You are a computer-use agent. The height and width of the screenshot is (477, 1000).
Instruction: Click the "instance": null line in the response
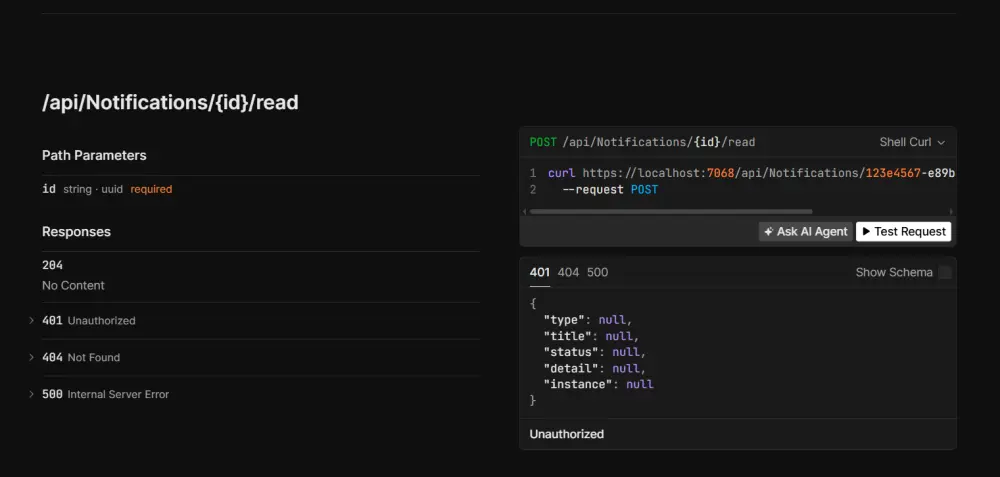(598, 385)
